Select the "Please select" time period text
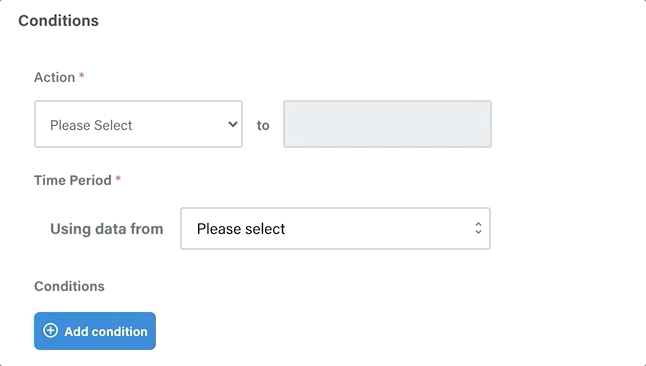 click(x=241, y=229)
